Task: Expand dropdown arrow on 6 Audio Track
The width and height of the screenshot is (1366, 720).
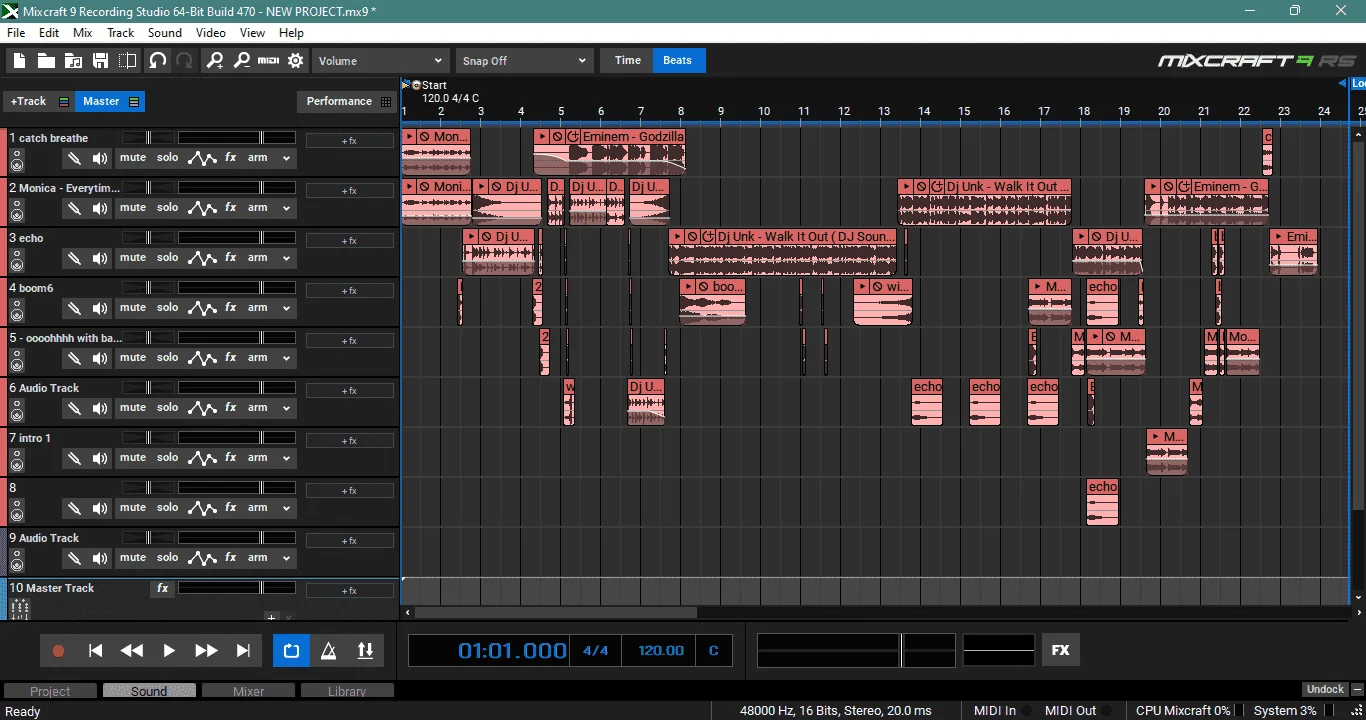Action: [287, 408]
